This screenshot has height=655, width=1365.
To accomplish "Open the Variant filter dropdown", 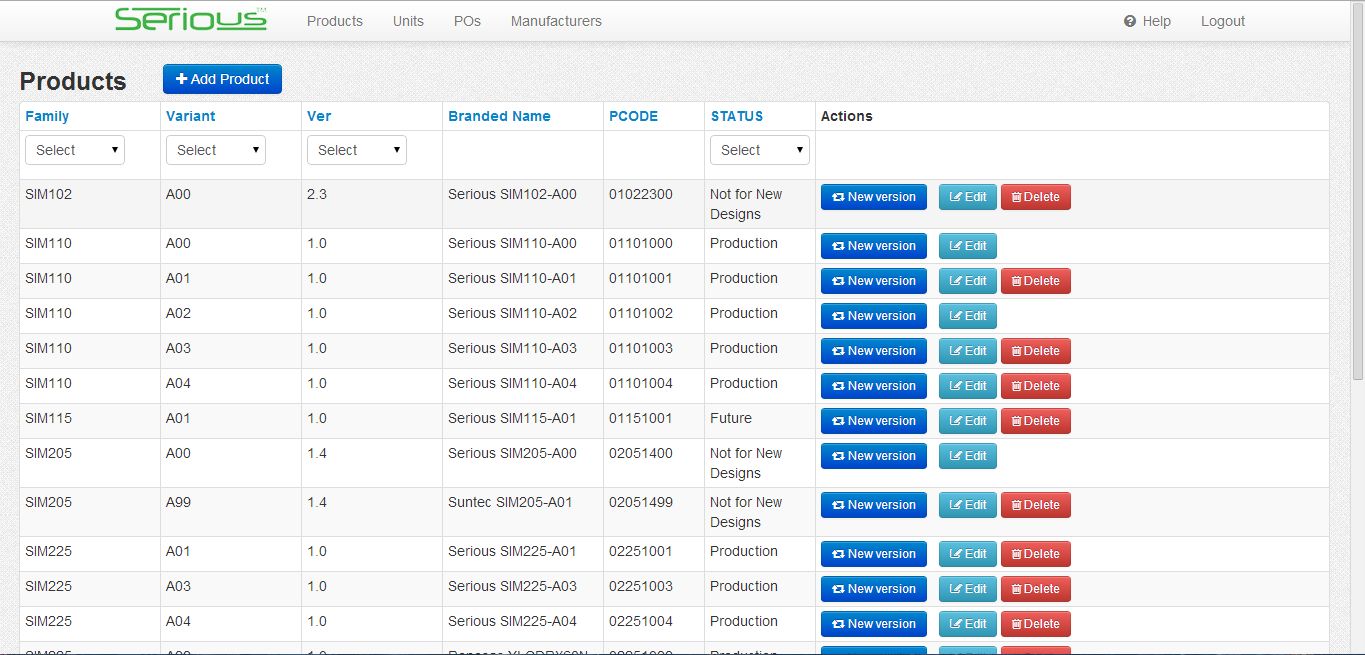I will tap(216, 150).
